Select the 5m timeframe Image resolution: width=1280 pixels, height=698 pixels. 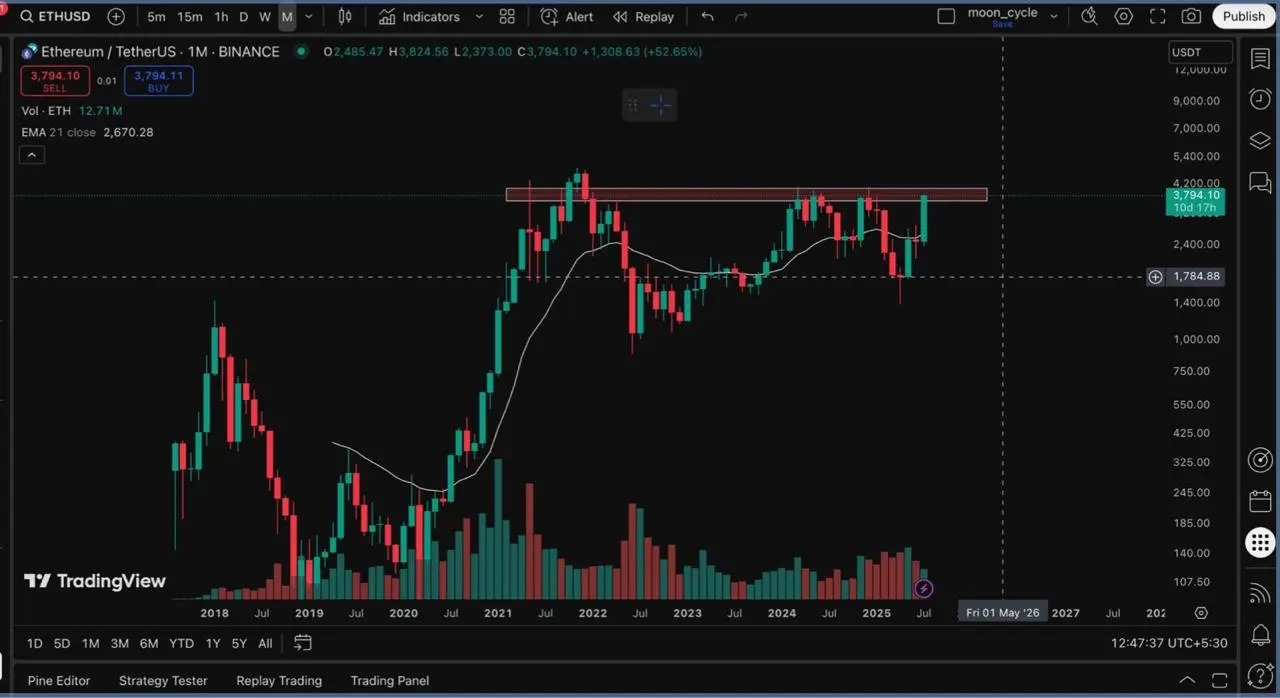pos(156,16)
